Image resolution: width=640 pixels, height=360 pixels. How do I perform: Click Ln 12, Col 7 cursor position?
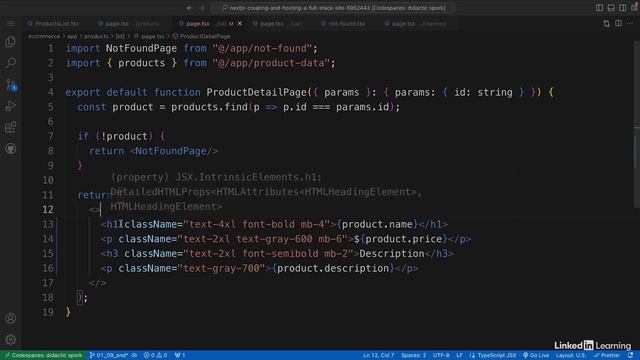point(379,356)
